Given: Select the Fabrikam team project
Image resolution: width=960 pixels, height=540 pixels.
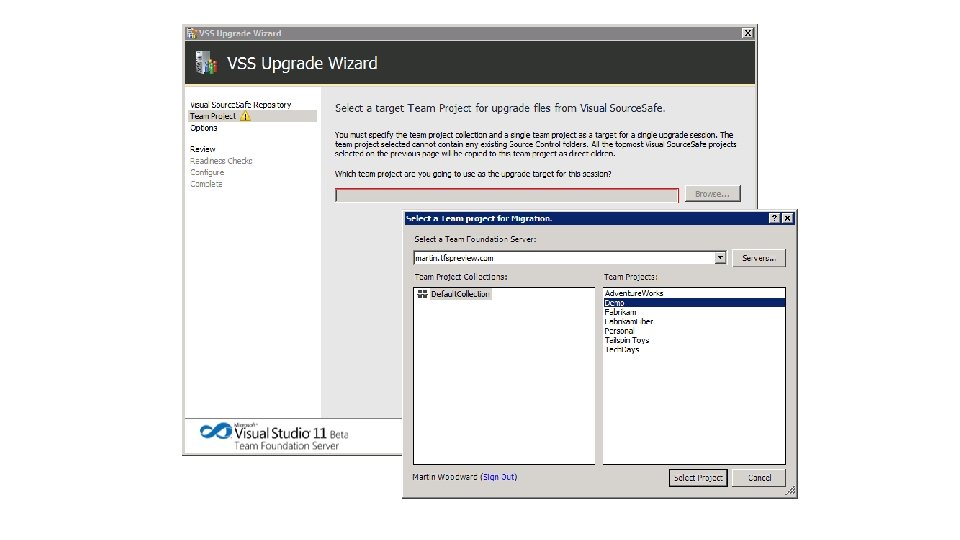Looking at the screenshot, I should point(694,312).
